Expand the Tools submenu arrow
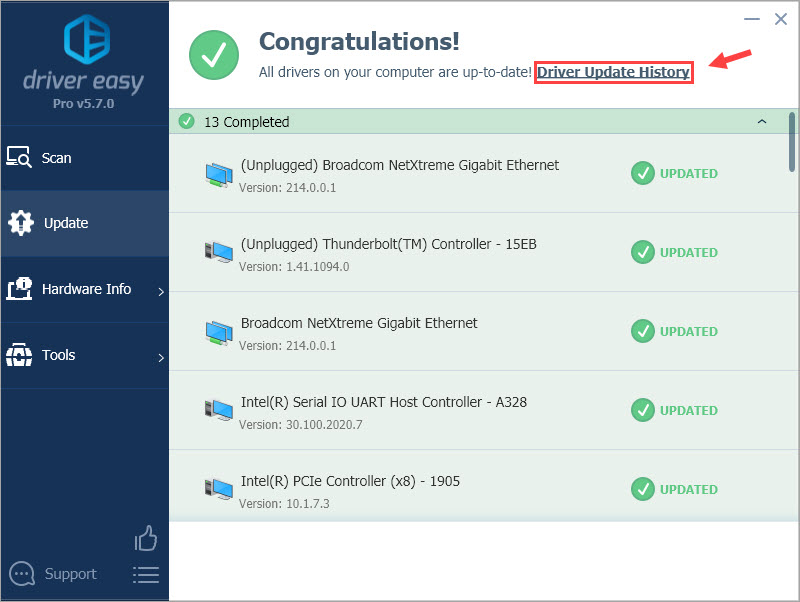This screenshot has width=800, height=602. tap(161, 358)
